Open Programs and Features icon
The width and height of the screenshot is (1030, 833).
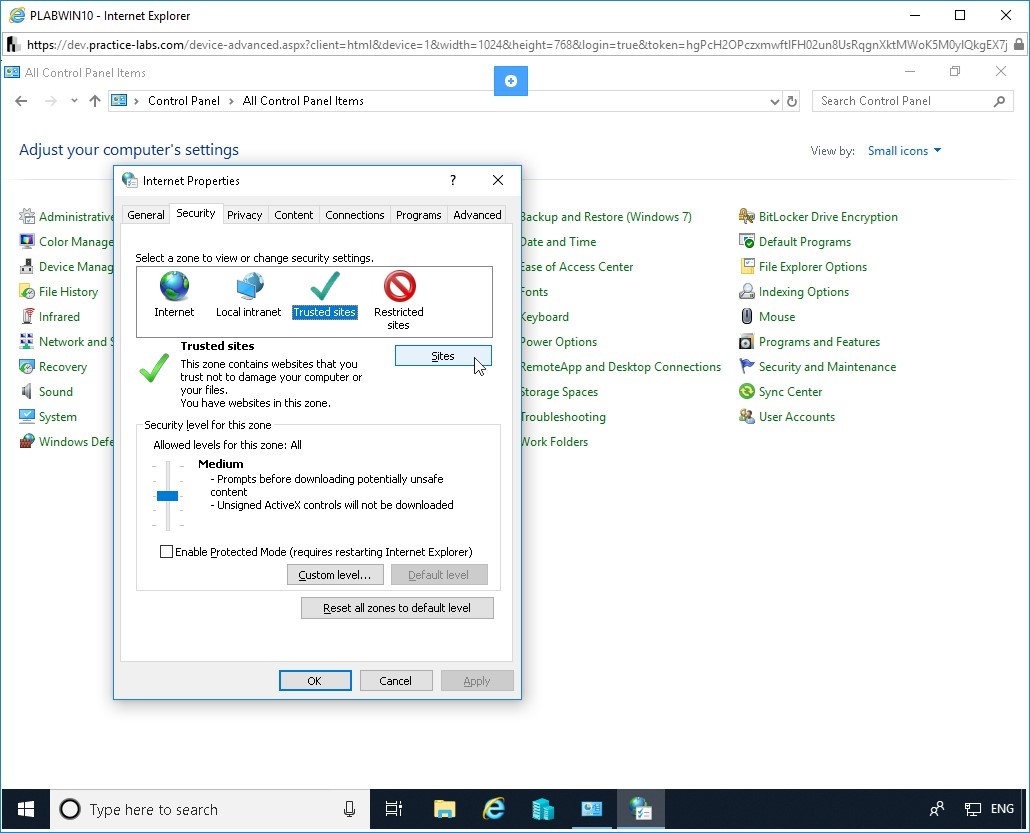click(x=746, y=341)
